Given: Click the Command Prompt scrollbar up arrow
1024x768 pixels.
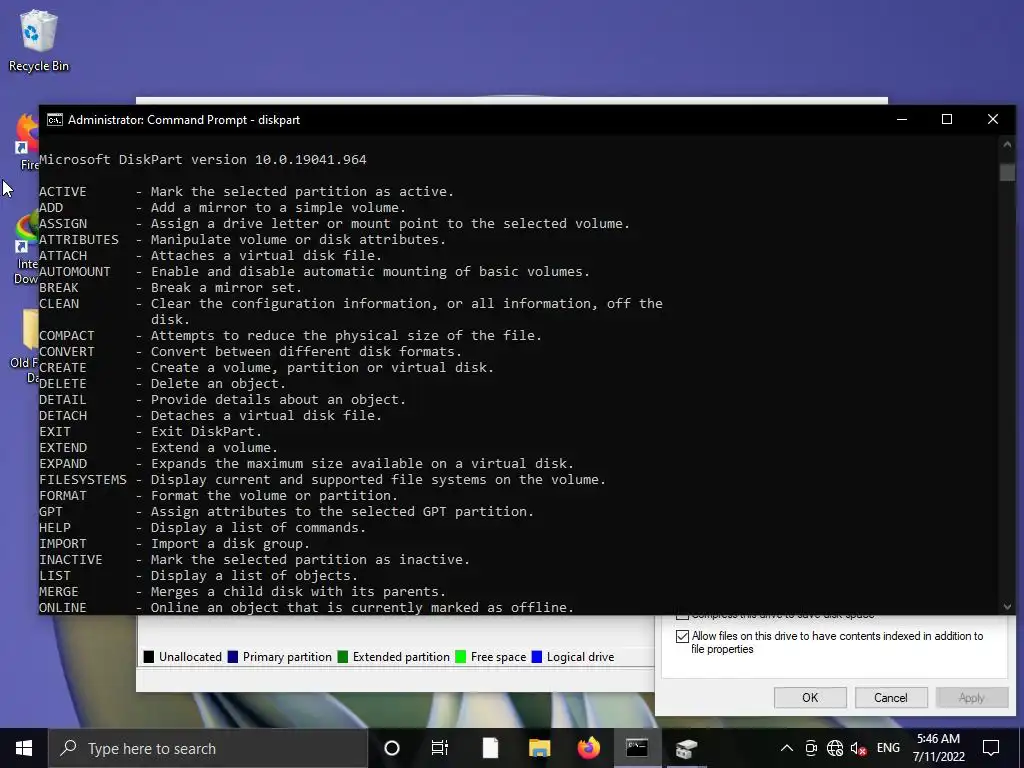Looking at the screenshot, I should pos(1007,144).
